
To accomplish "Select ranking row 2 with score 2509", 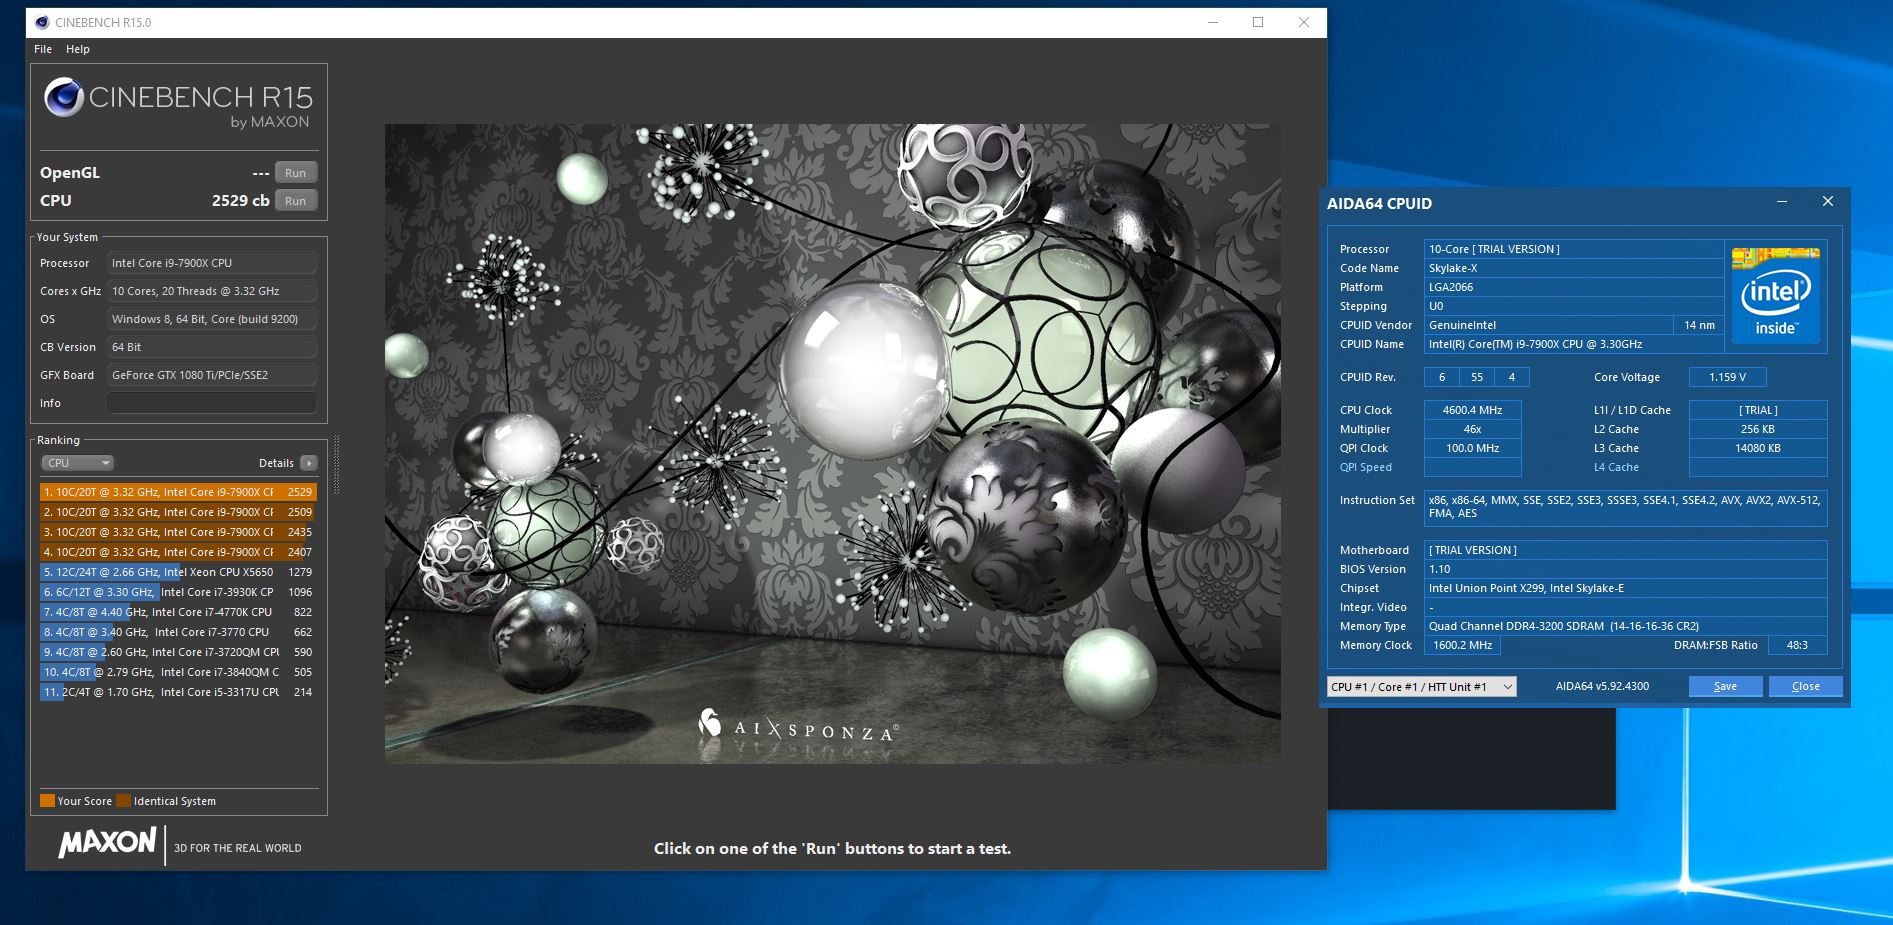I will coord(178,512).
